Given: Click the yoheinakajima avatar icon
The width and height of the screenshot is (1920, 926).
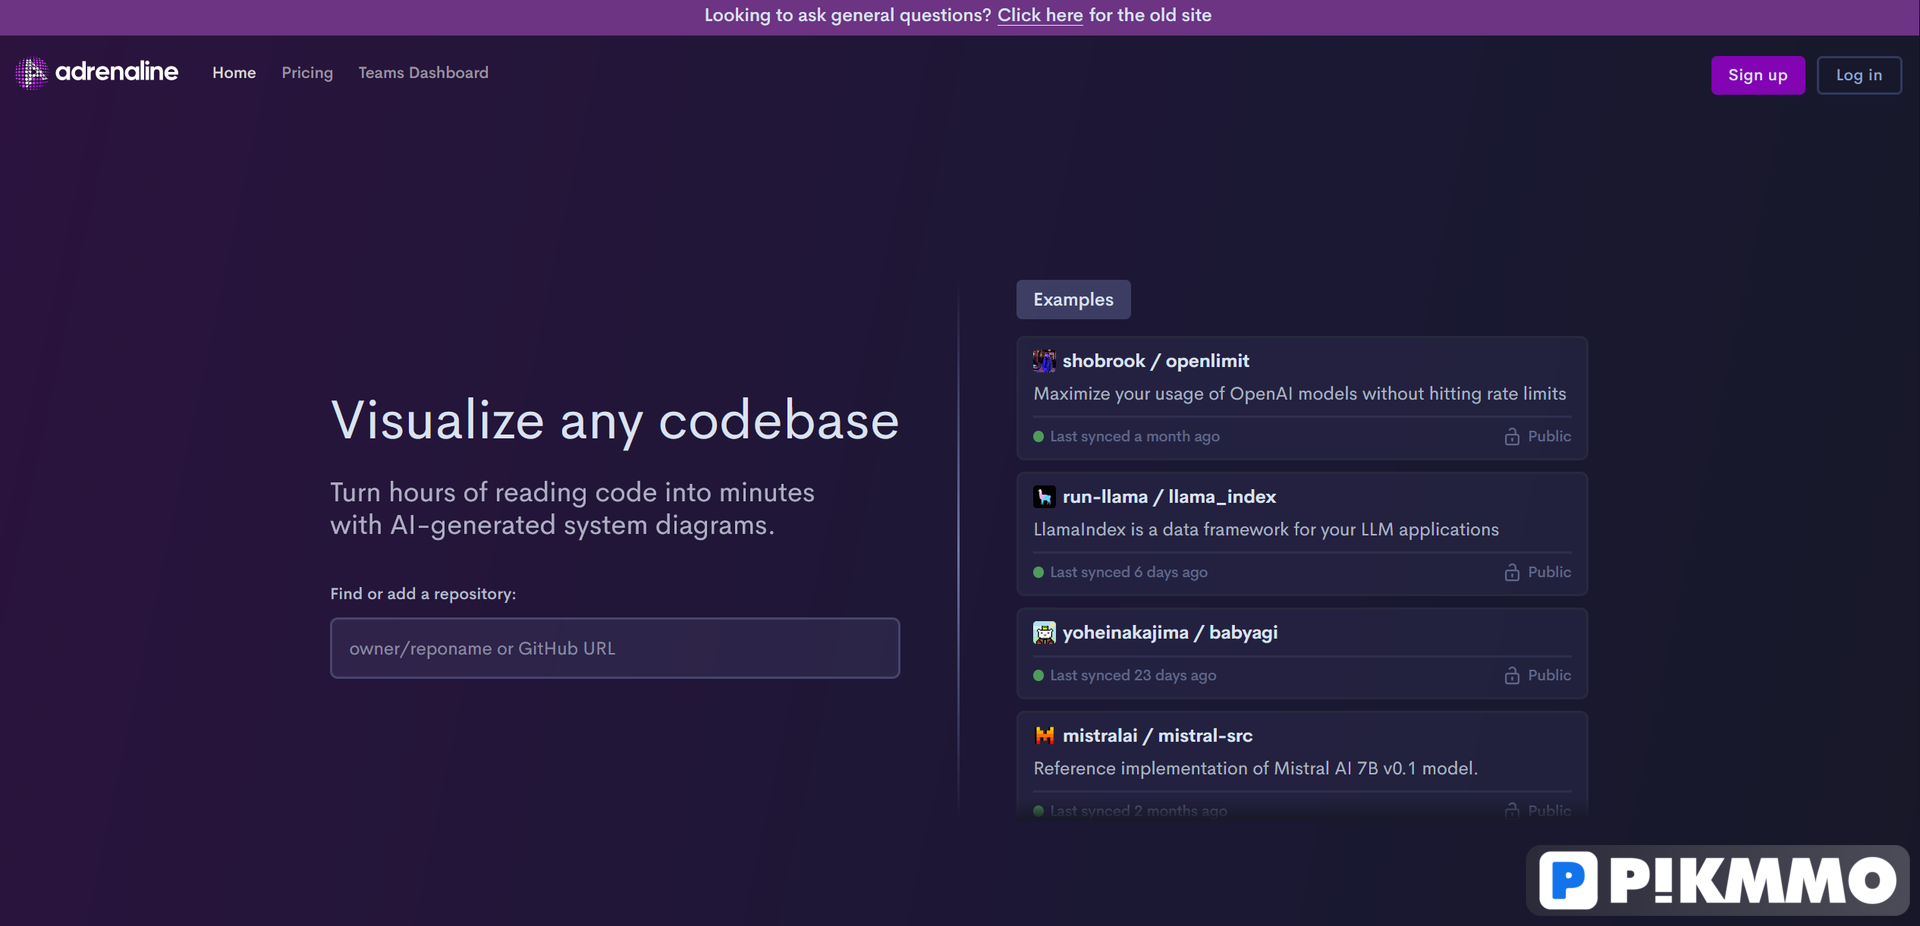Looking at the screenshot, I should [1044, 633].
